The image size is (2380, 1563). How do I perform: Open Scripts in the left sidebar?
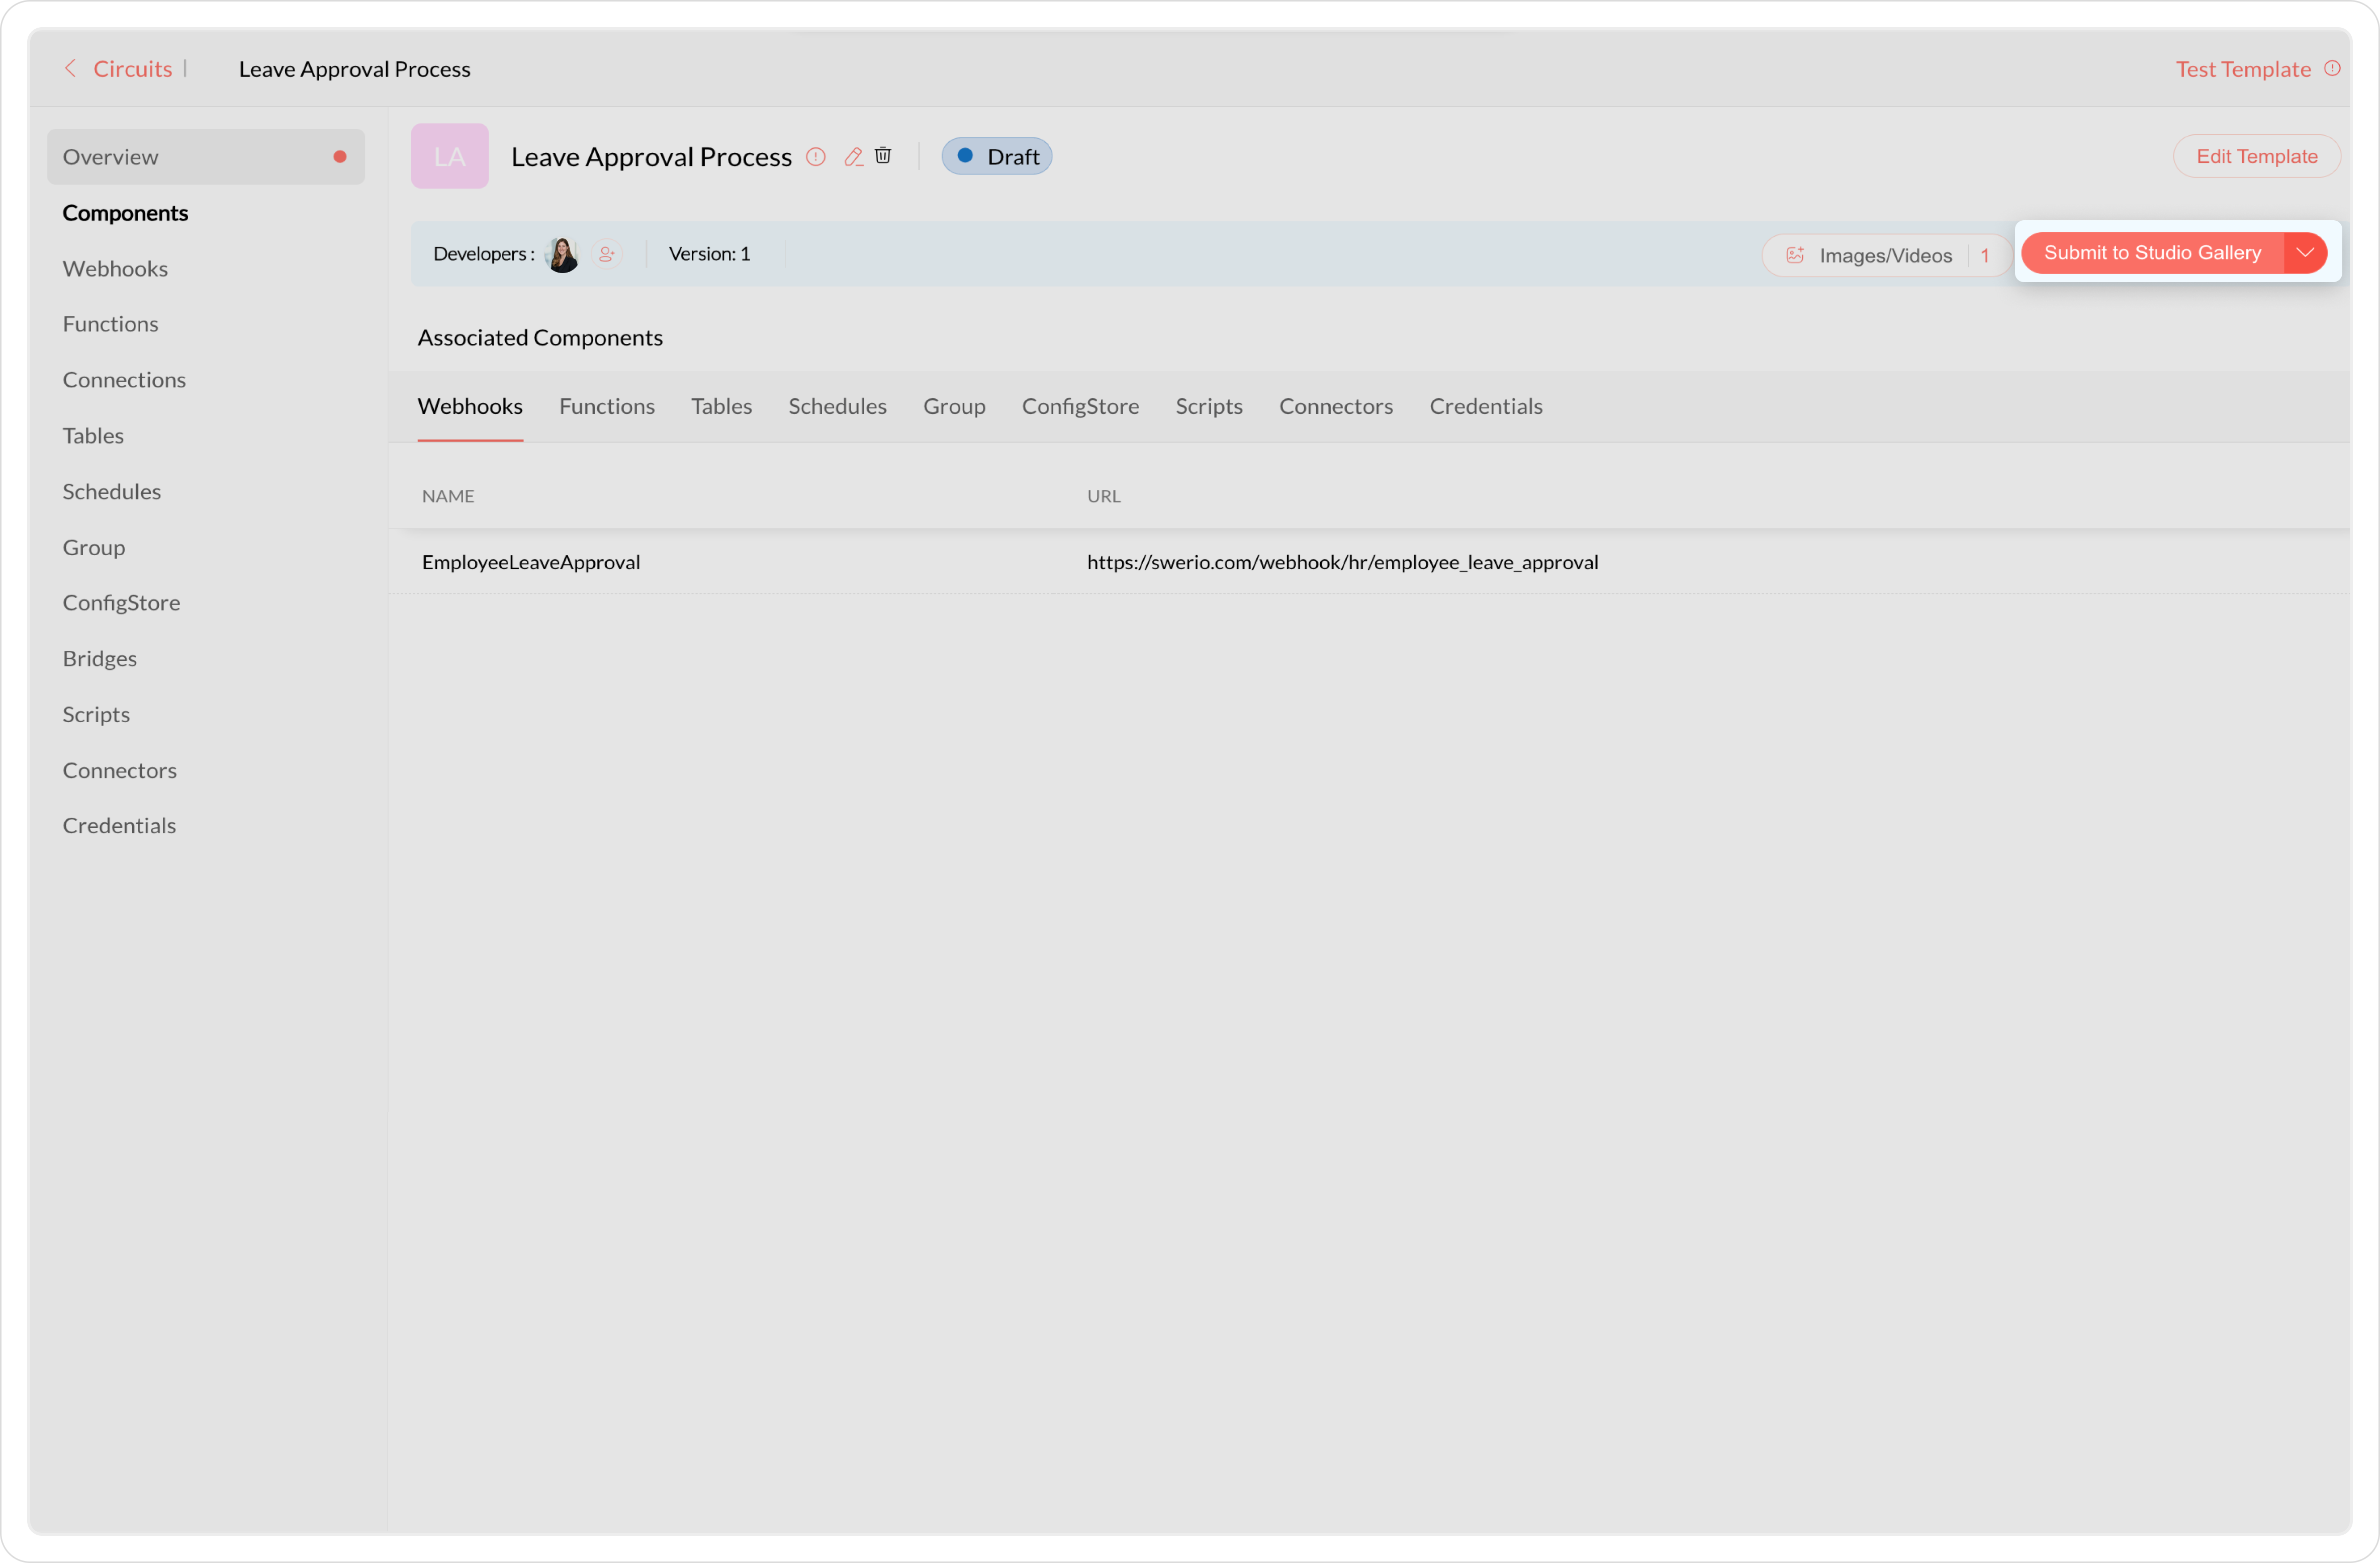click(96, 714)
